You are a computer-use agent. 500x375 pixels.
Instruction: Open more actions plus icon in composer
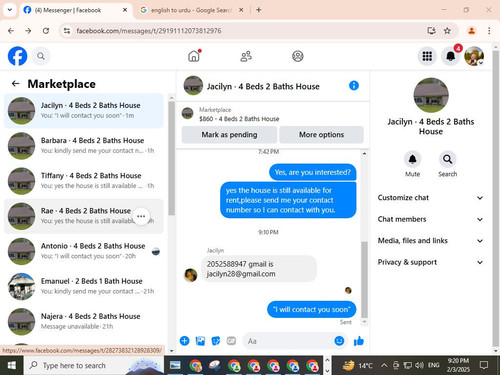point(184,341)
